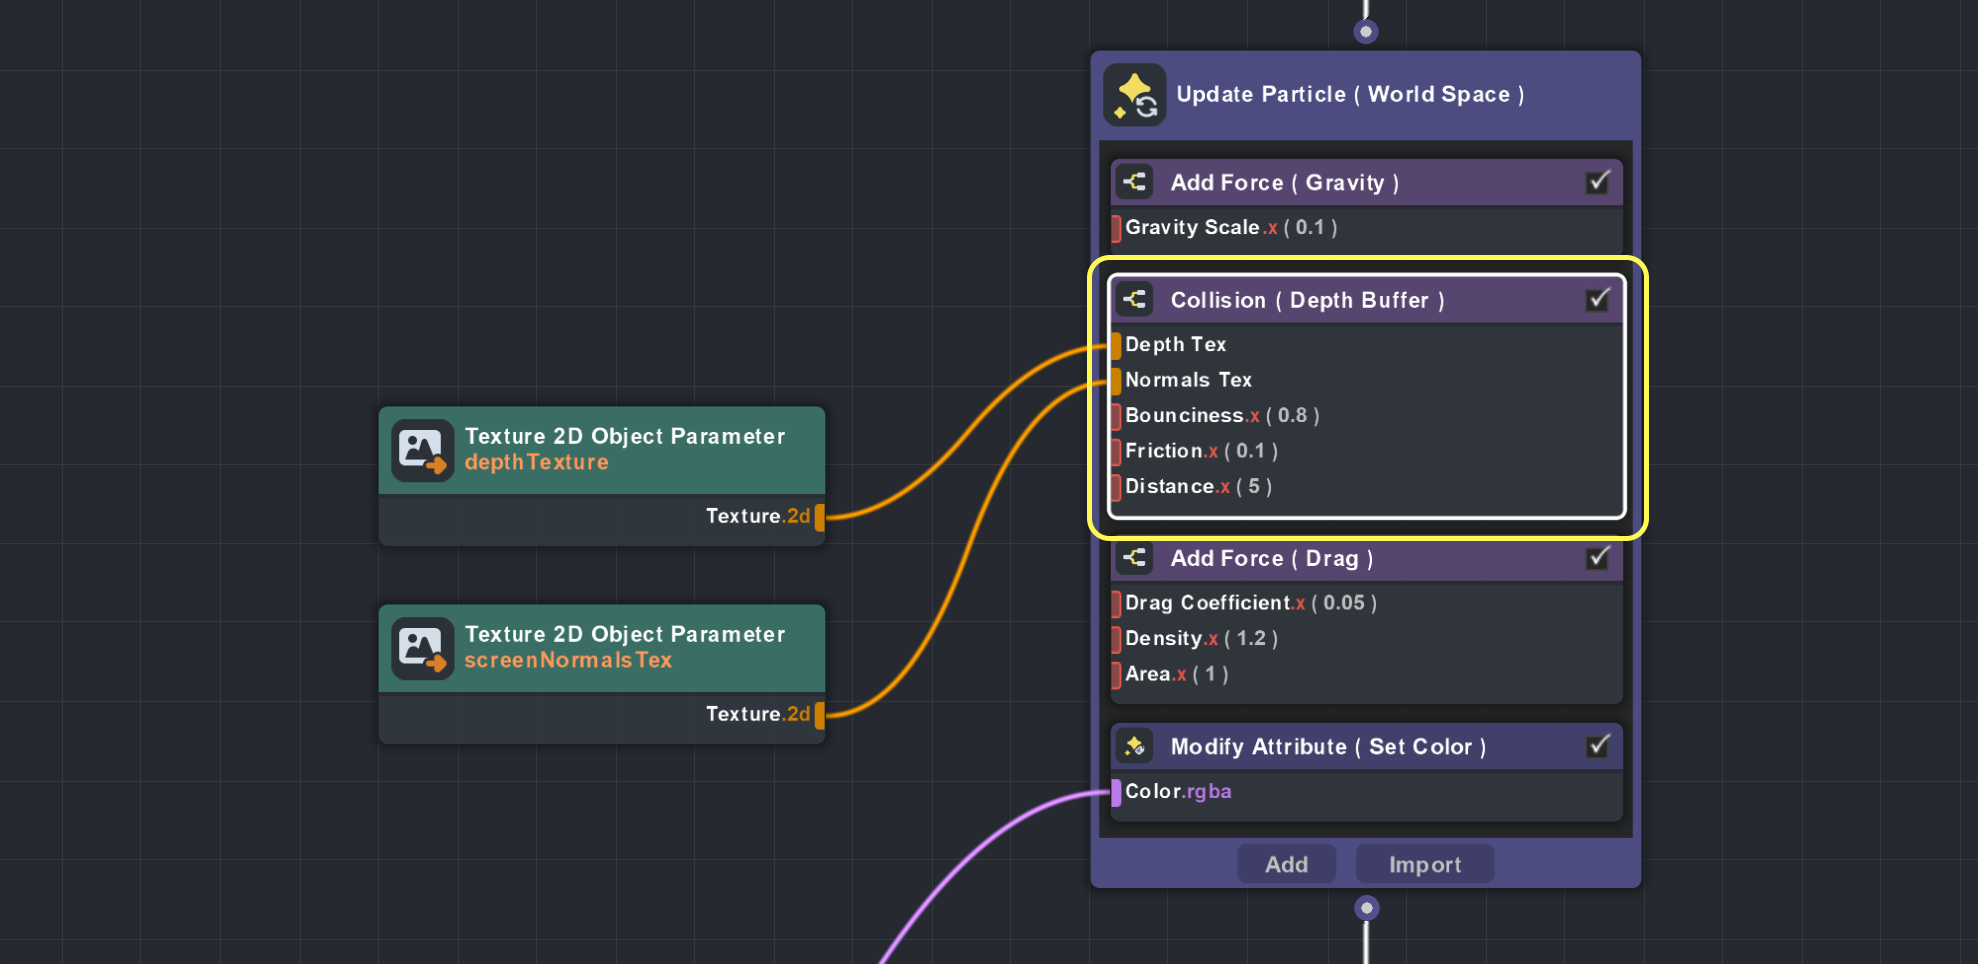This screenshot has width=1978, height=964.
Task: Toggle the Add Force Drag checkbox
Action: [x=1598, y=558]
